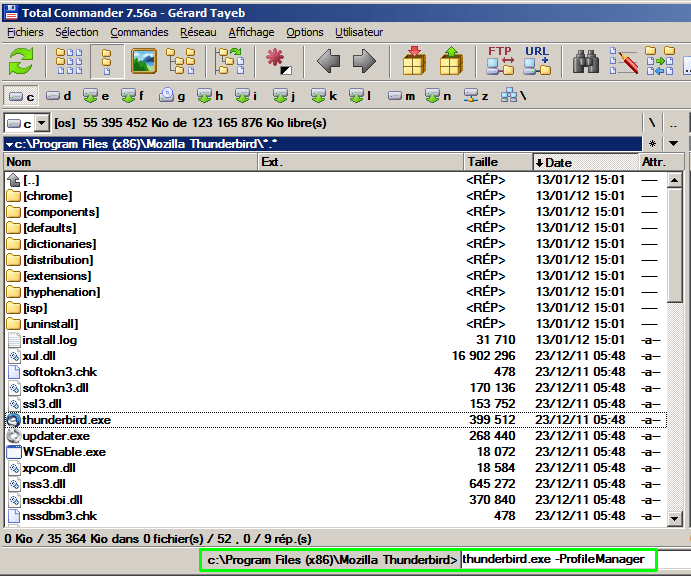Screen dimensions: 691x576
Task: Select the nssckbi.dll file
Action: tap(336, 500)
